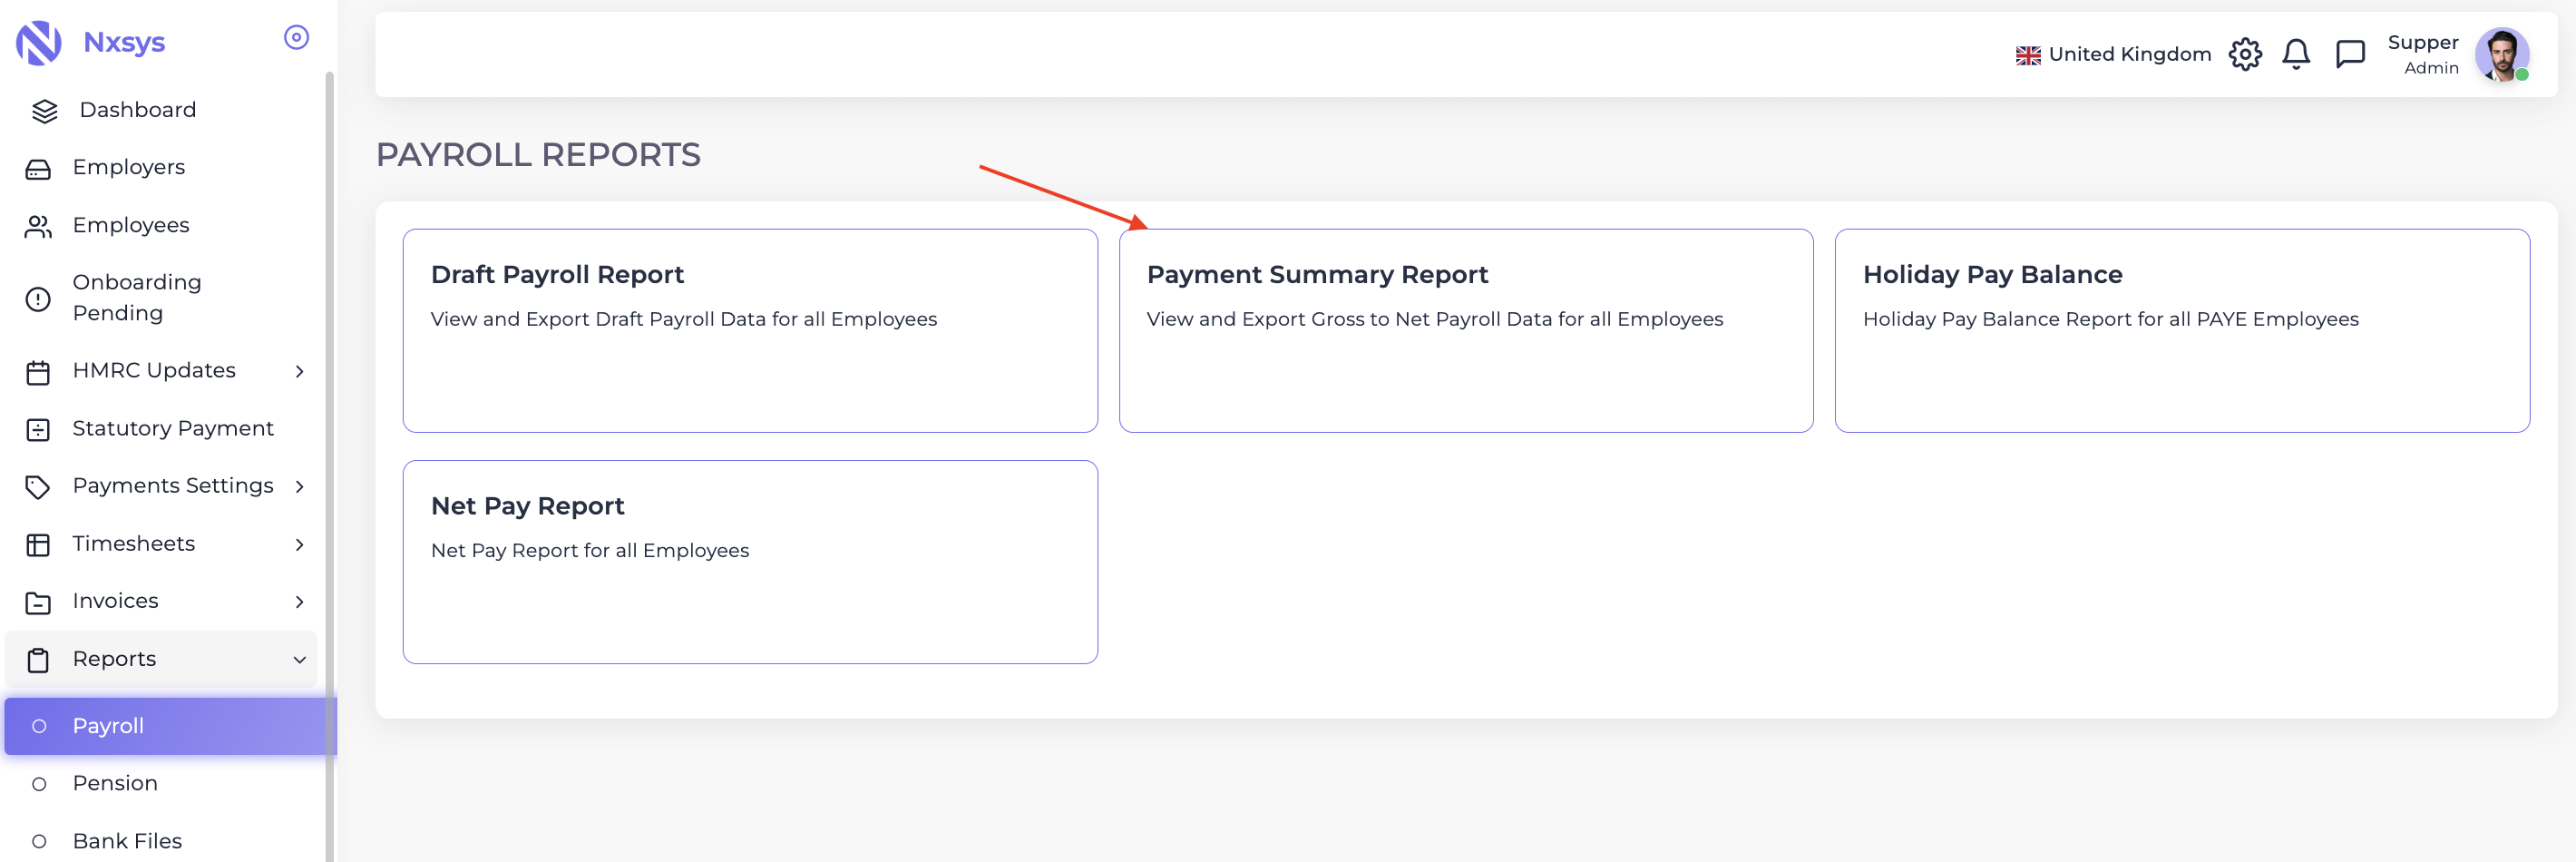This screenshot has width=2576, height=862.
Task: Click the HMRC Updates label
Action: (x=154, y=371)
